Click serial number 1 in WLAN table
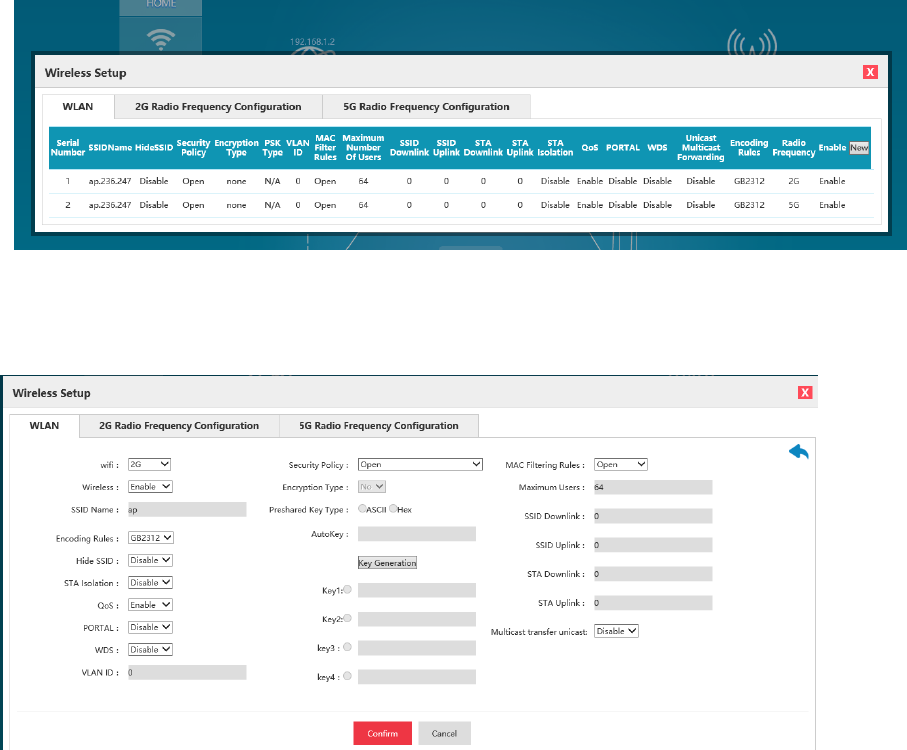Screen dimensions: 907x750 (68, 181)
